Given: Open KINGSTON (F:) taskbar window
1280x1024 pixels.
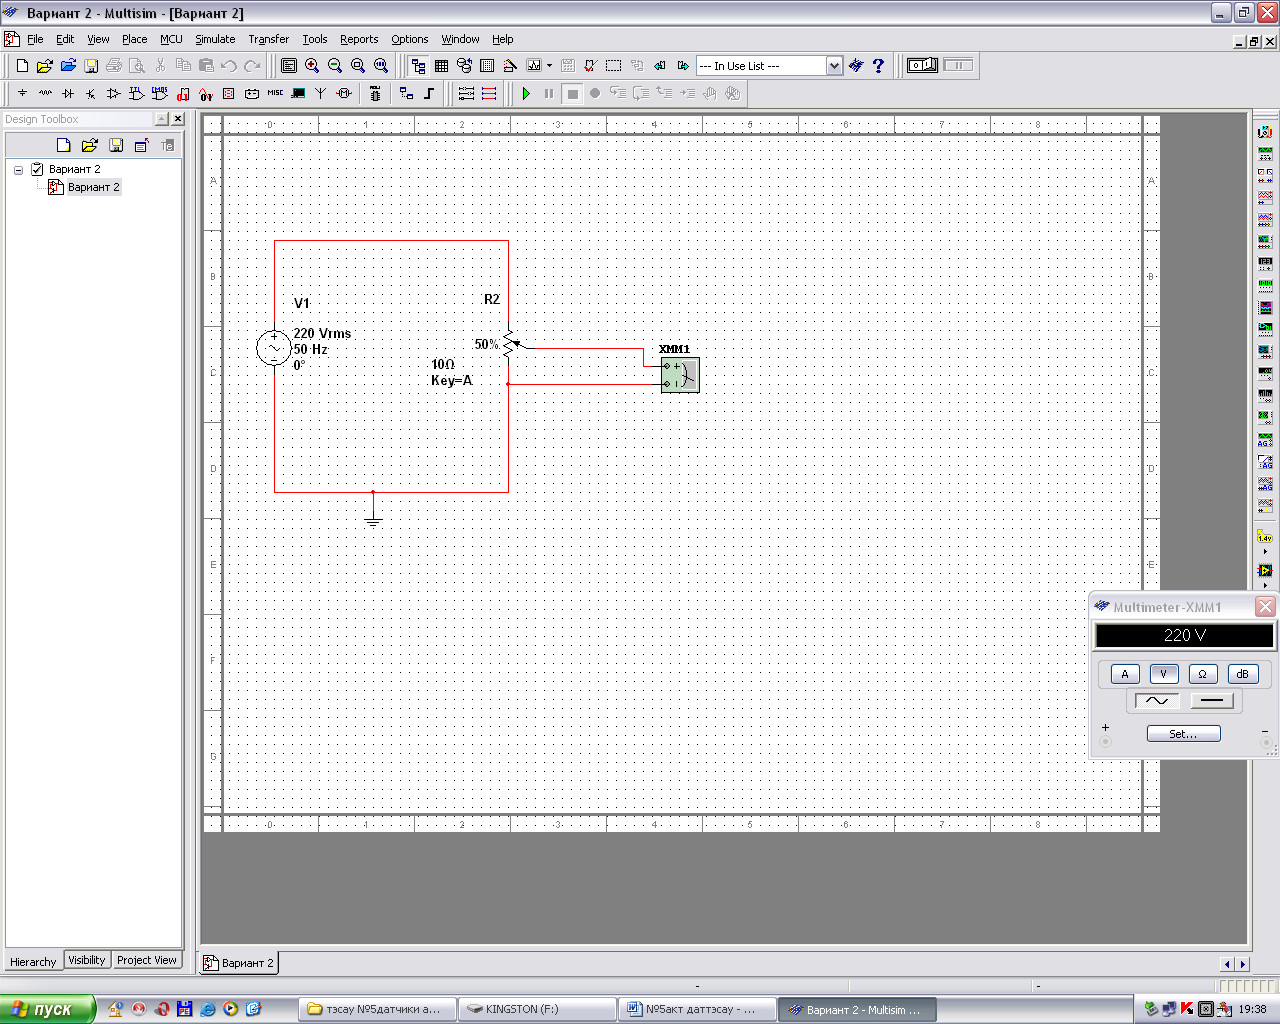Looking at the screenshot, I should (537, 1009).
